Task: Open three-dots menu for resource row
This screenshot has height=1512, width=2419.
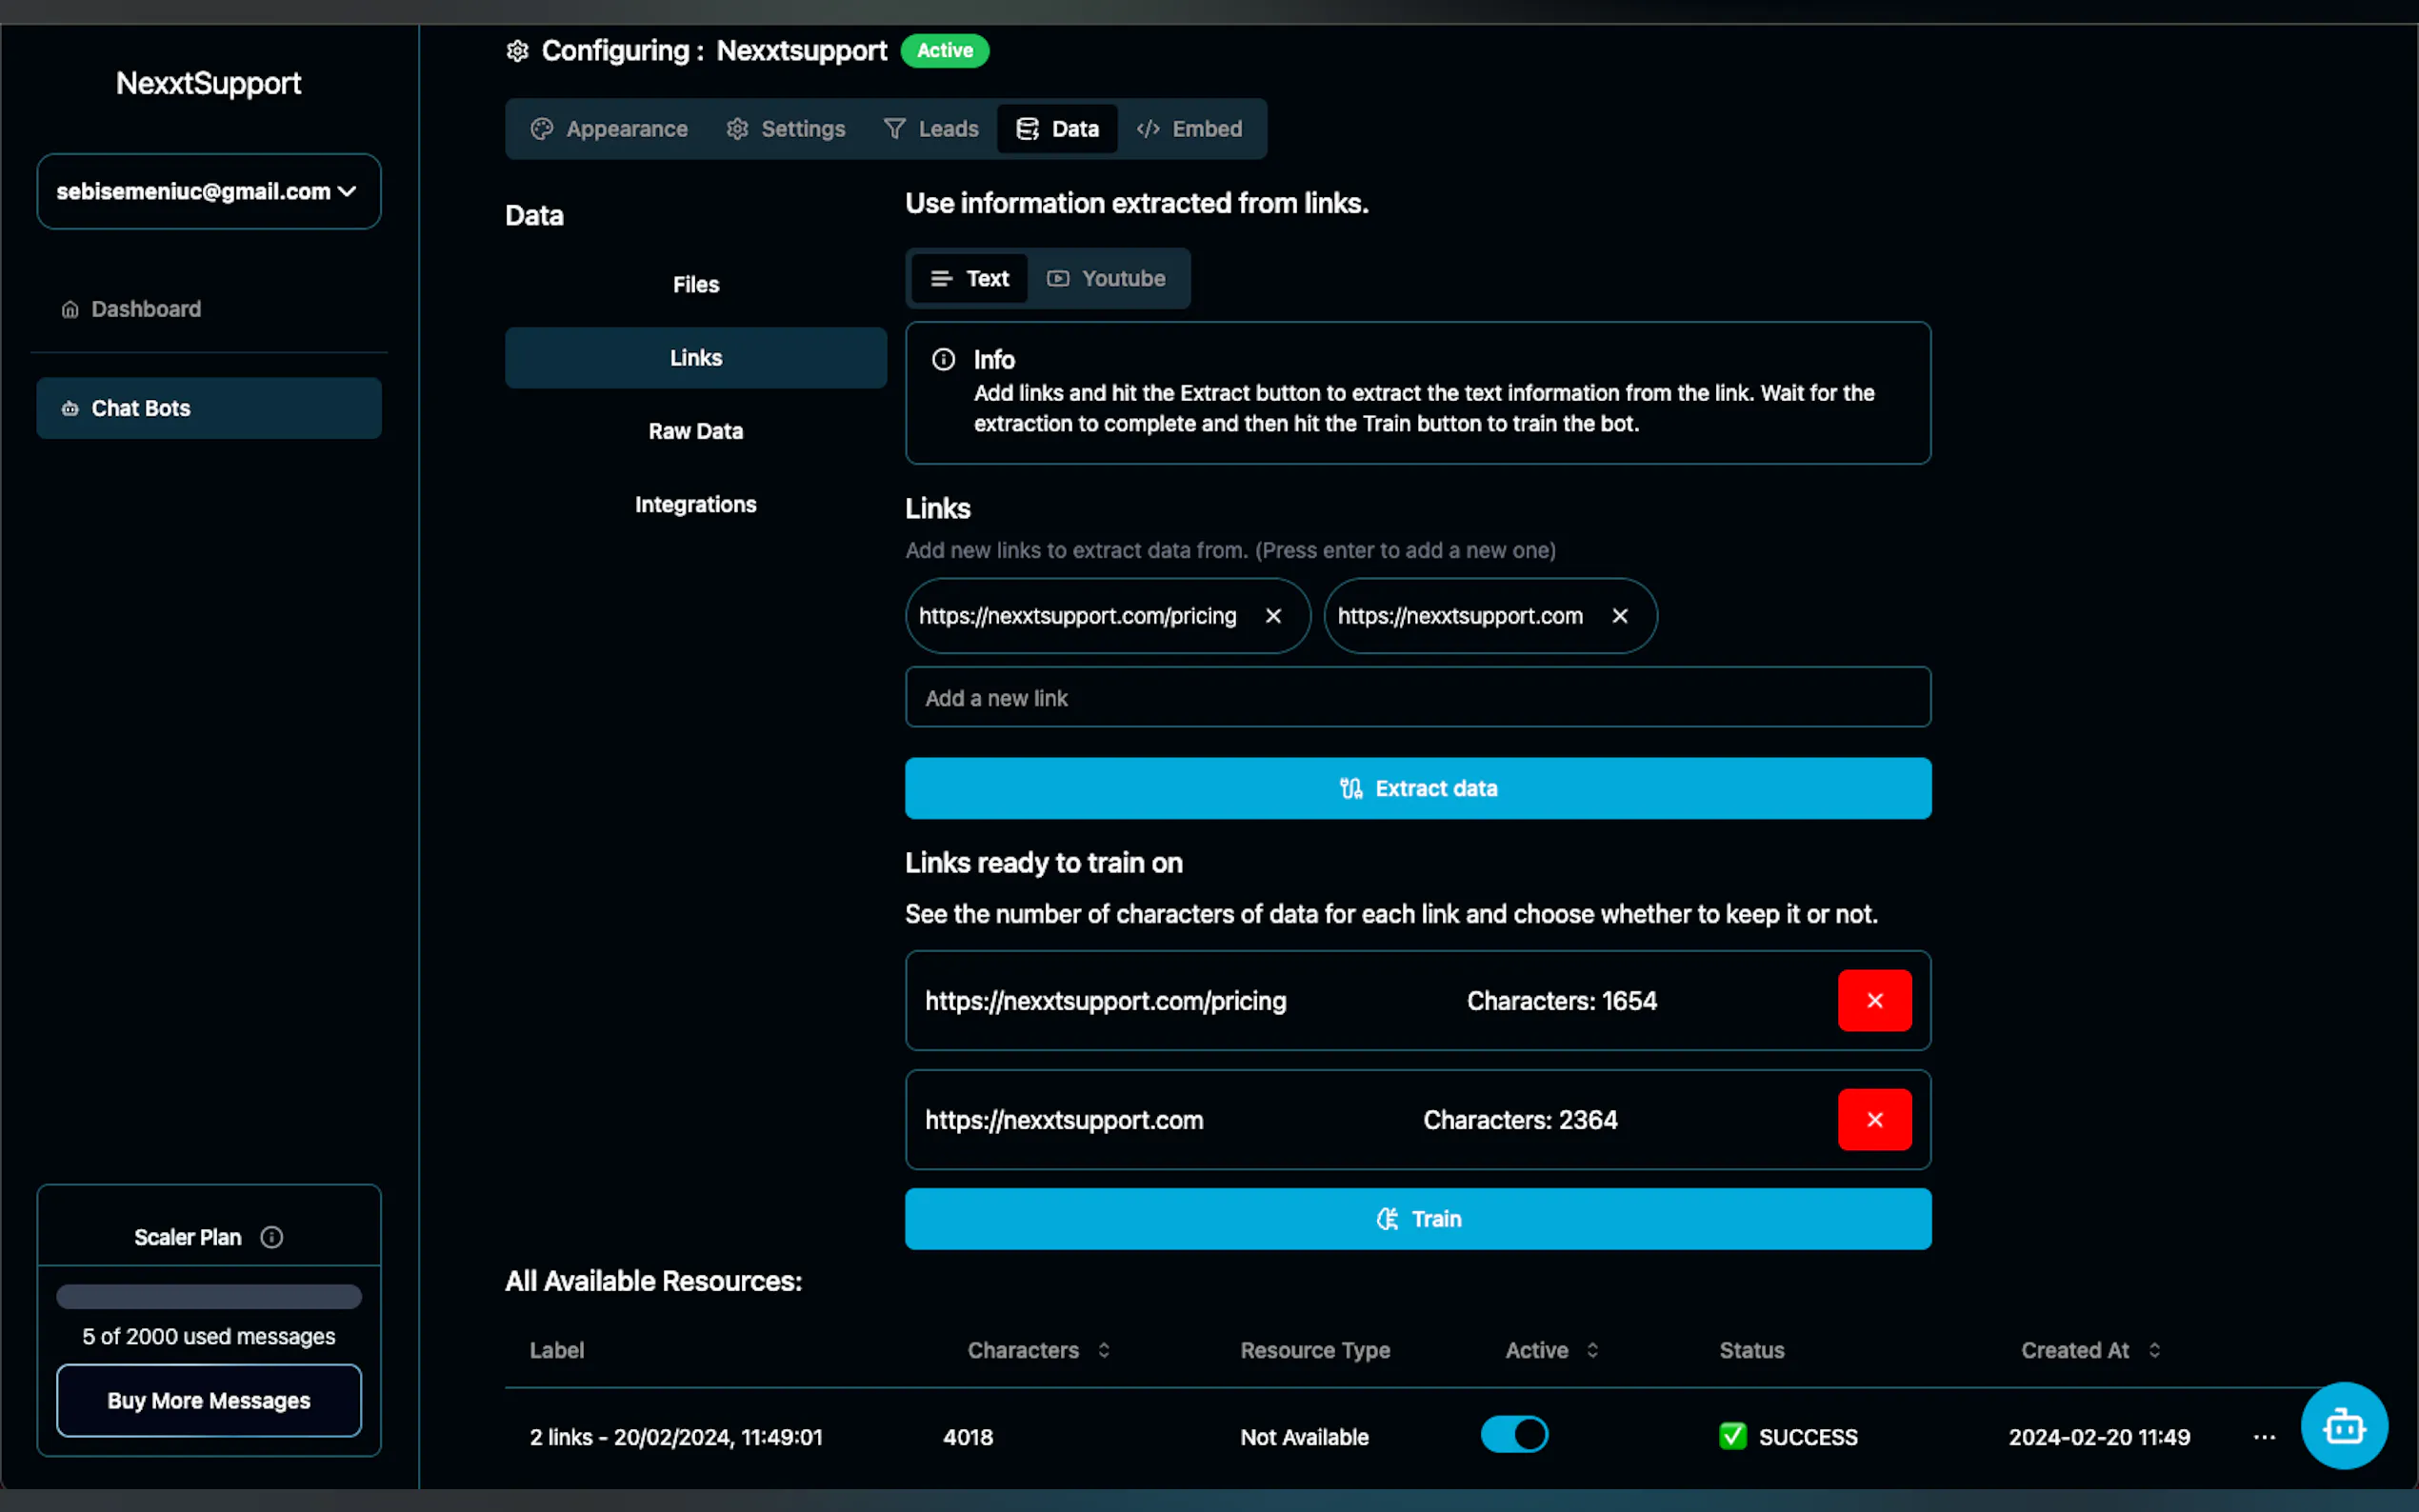Action: point(2264,1437)
